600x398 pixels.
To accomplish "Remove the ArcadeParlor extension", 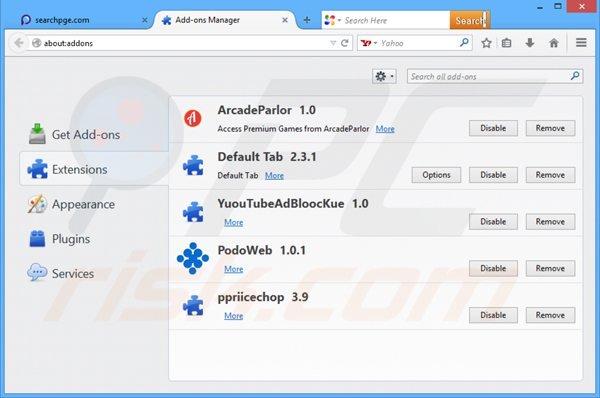I will [x=550, y=128].
